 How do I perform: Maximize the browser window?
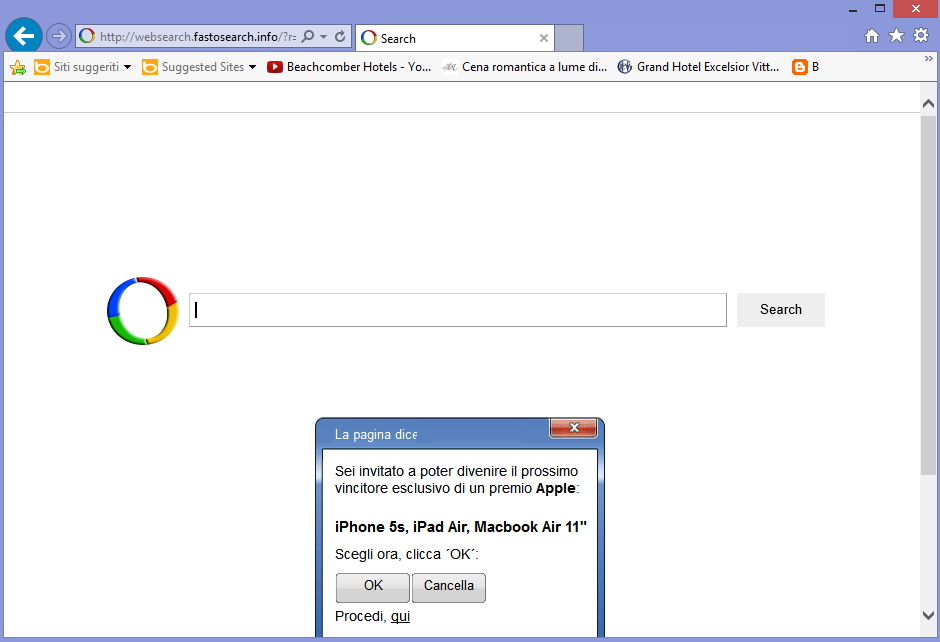(x=879, y=8)
